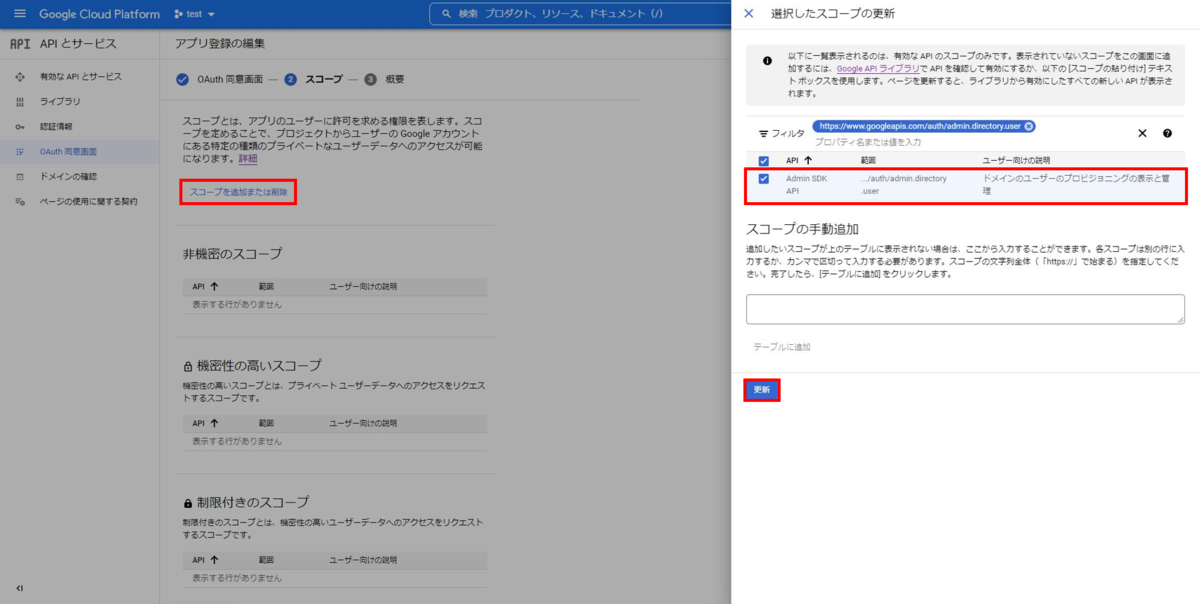Open the navigation hamburger menu
The height and width of the screenshot is (604, 1200).
tap(20, 14)
